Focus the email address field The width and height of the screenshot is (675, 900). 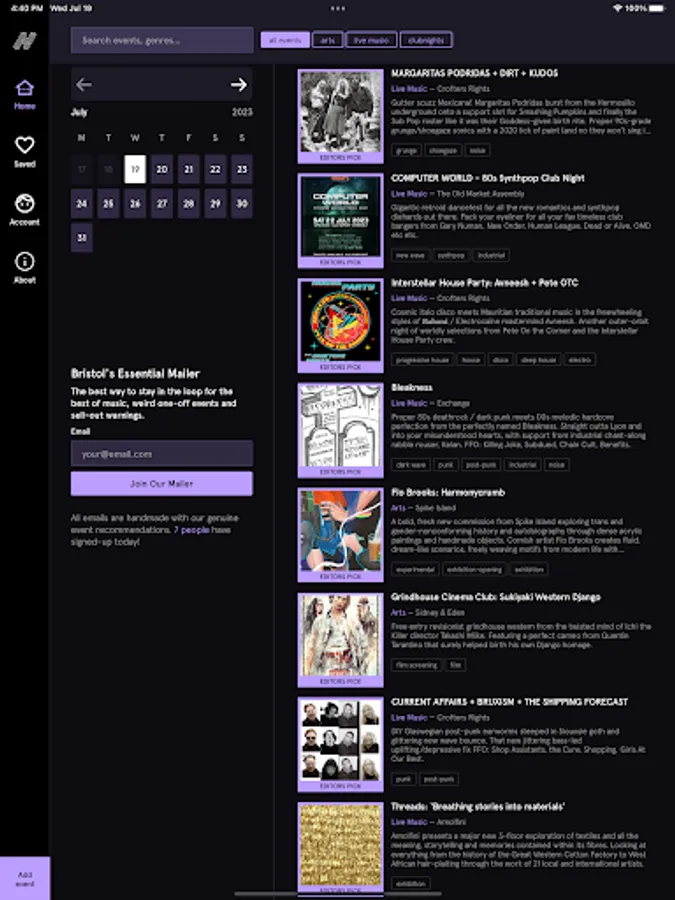pos(162,453)
